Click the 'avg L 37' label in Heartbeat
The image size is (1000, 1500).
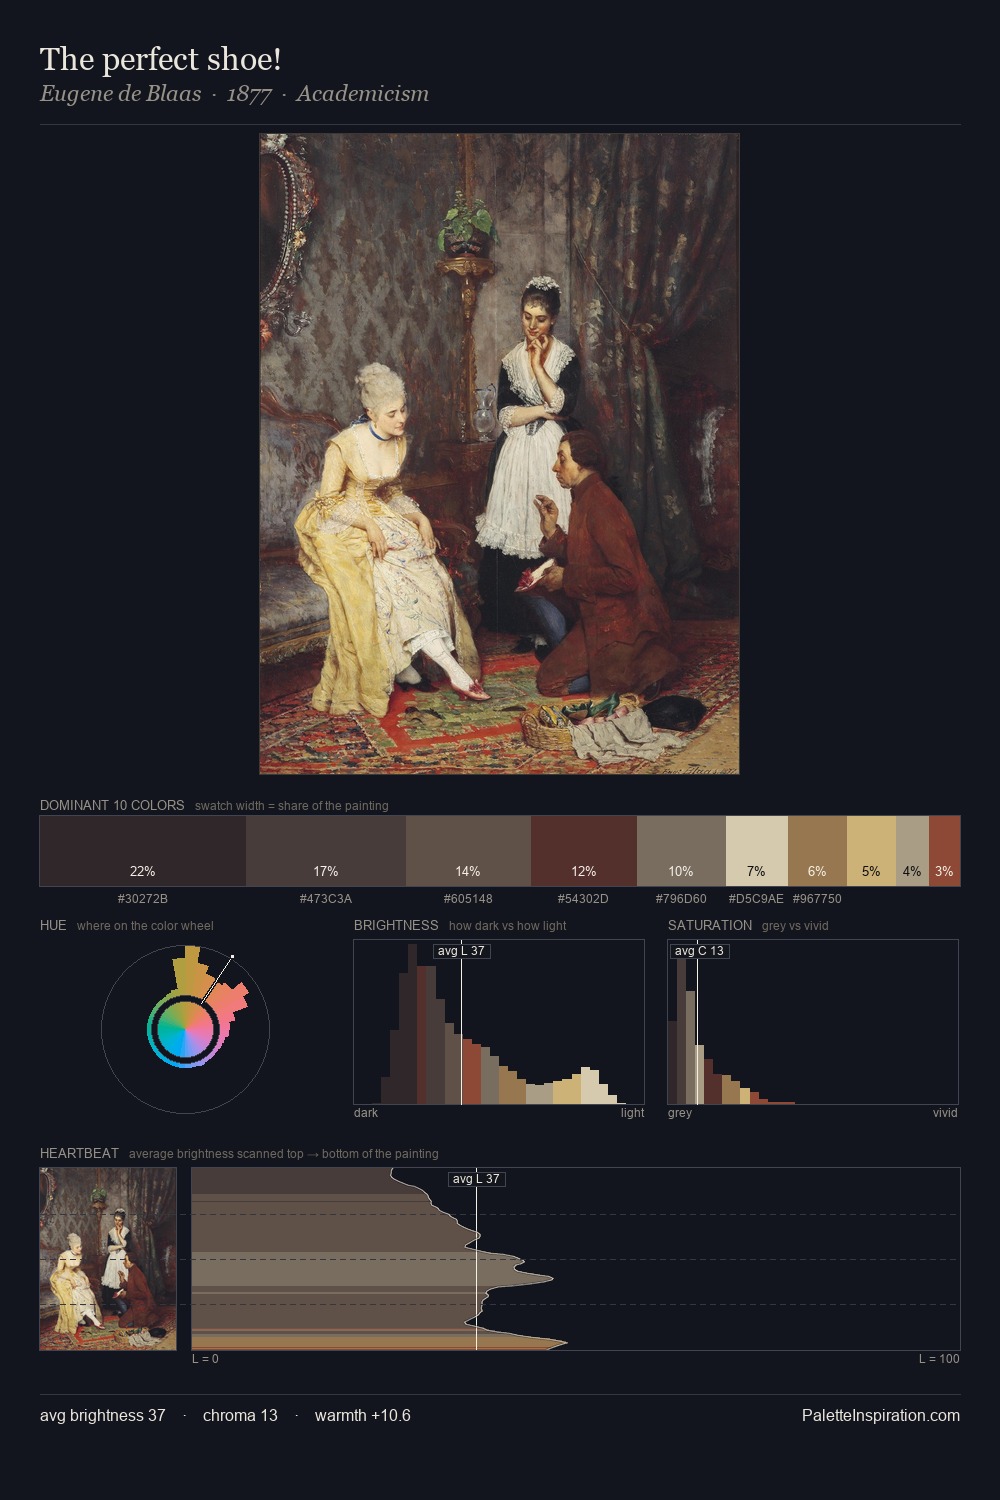coord(476,1179)
